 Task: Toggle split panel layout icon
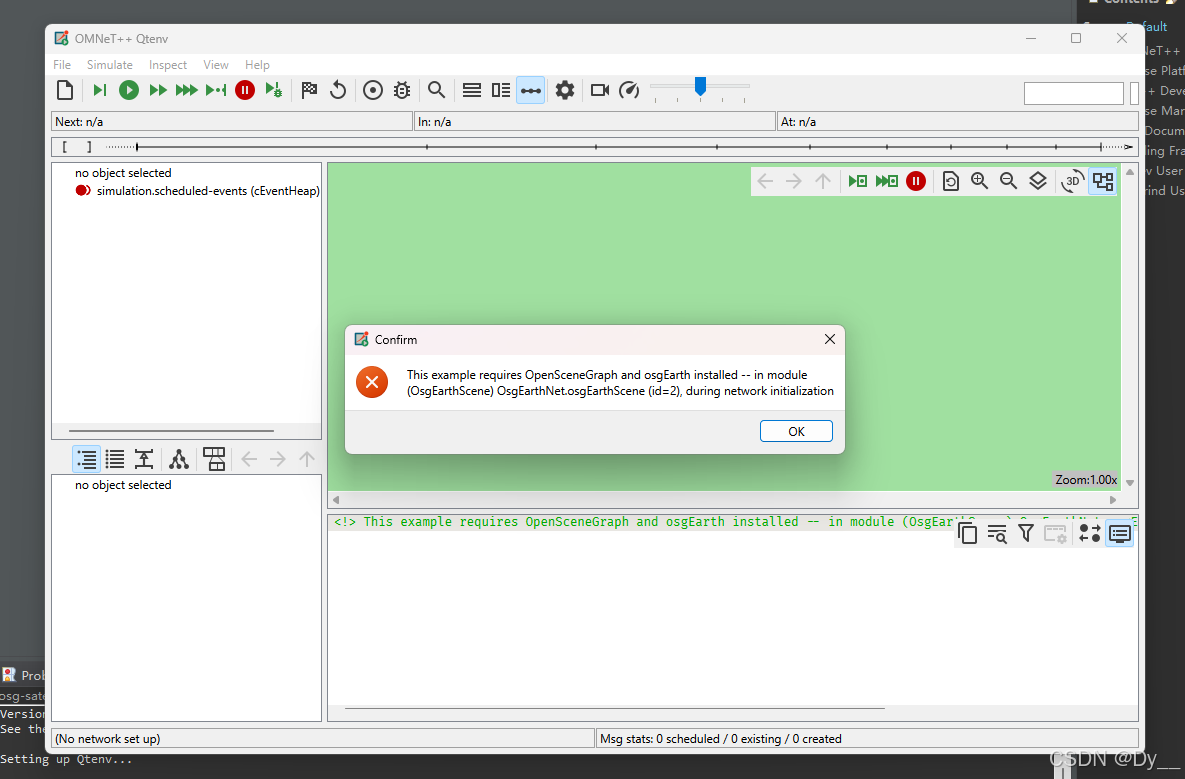click(500, 90)
